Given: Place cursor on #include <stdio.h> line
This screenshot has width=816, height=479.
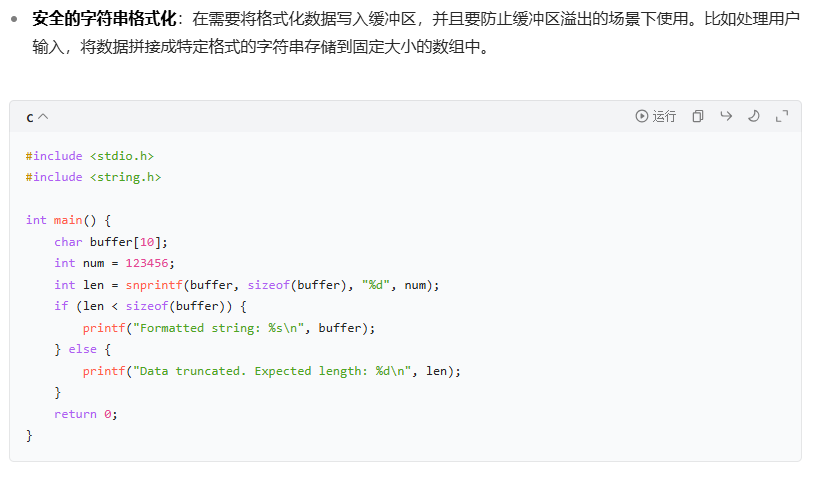Looking at the screenshot, I should point(90,156).
